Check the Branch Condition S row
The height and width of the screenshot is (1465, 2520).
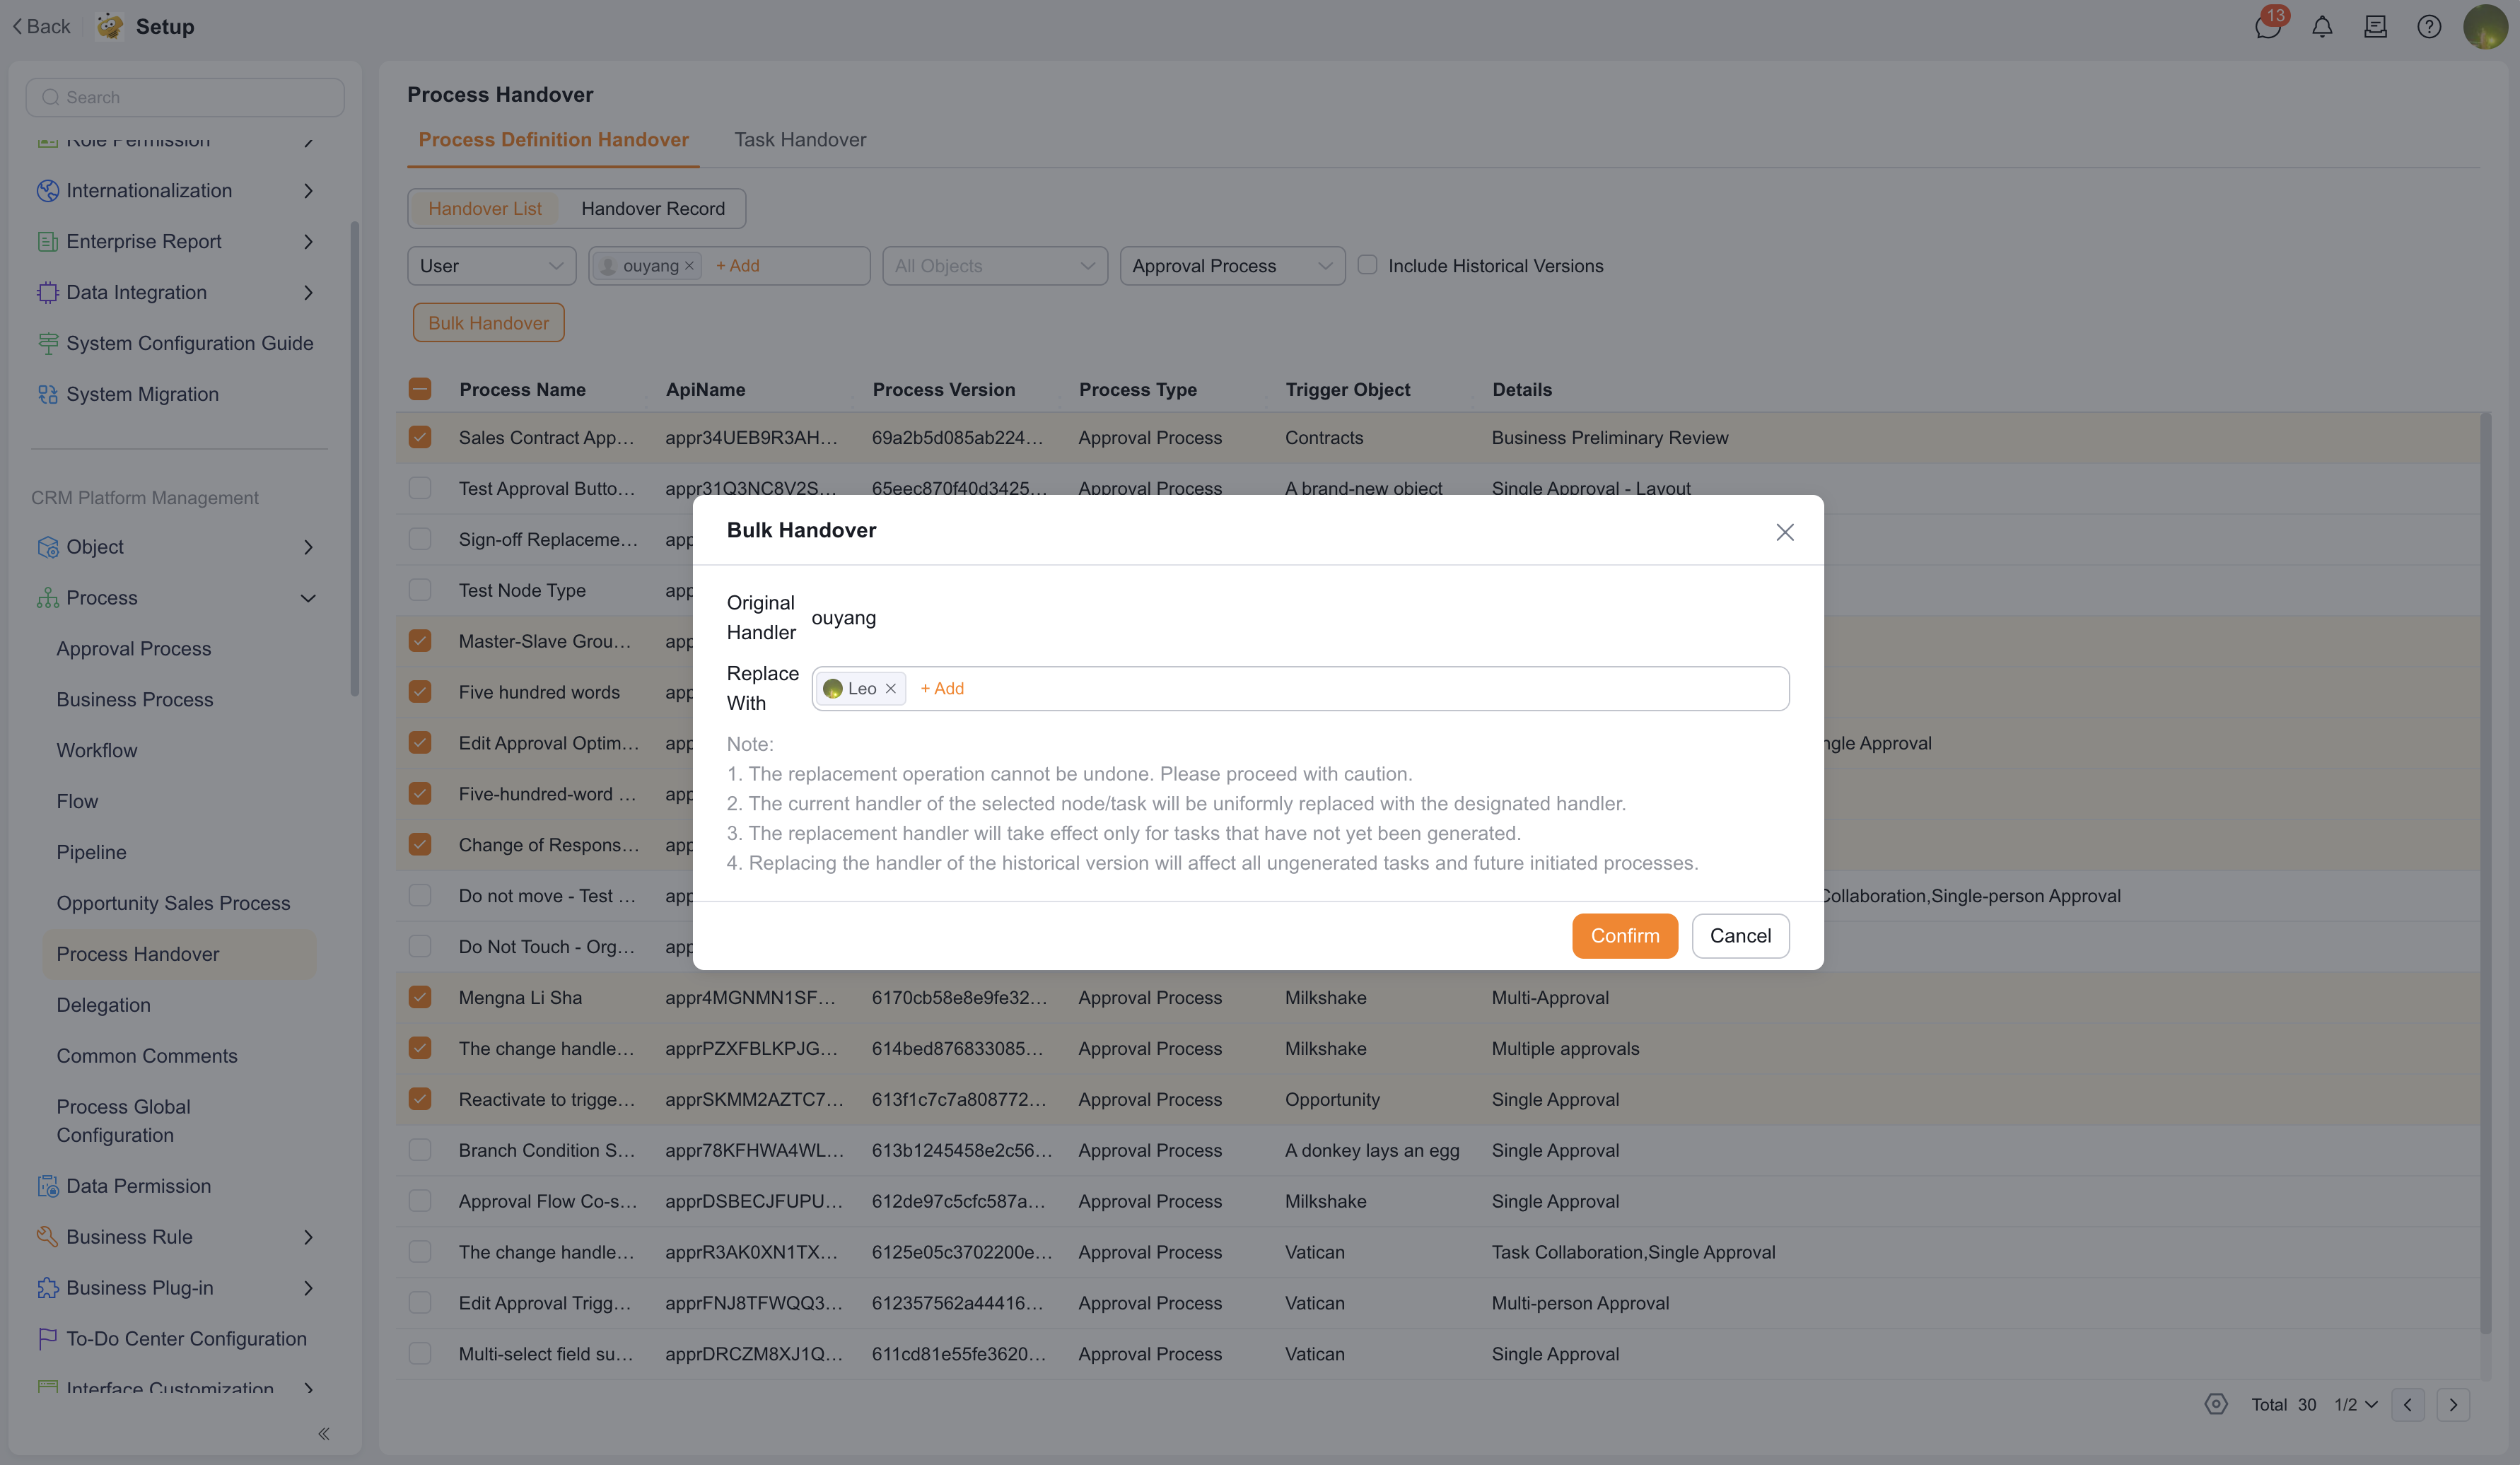[420, 1151]
